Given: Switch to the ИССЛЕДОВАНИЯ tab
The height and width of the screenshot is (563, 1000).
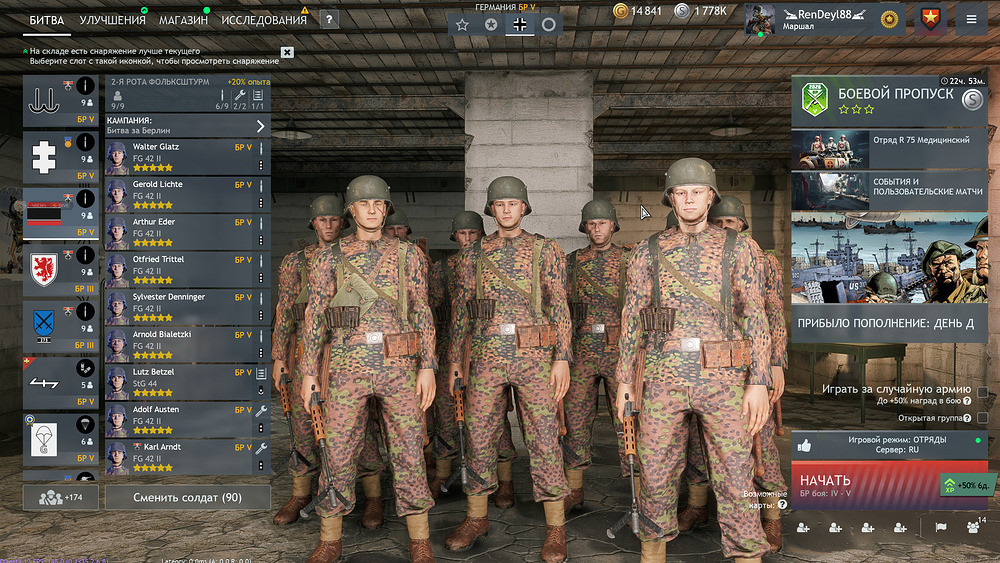Looking at the screenshot, I should pos(264,20).
